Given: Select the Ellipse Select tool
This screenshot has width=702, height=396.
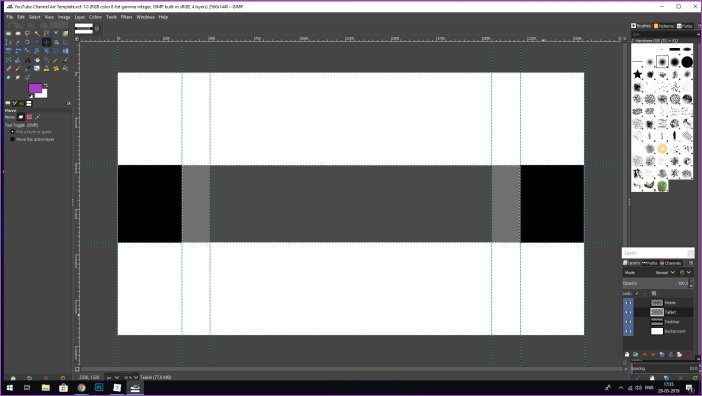Looking at the screenshot, I should click(x=18, y=34).
